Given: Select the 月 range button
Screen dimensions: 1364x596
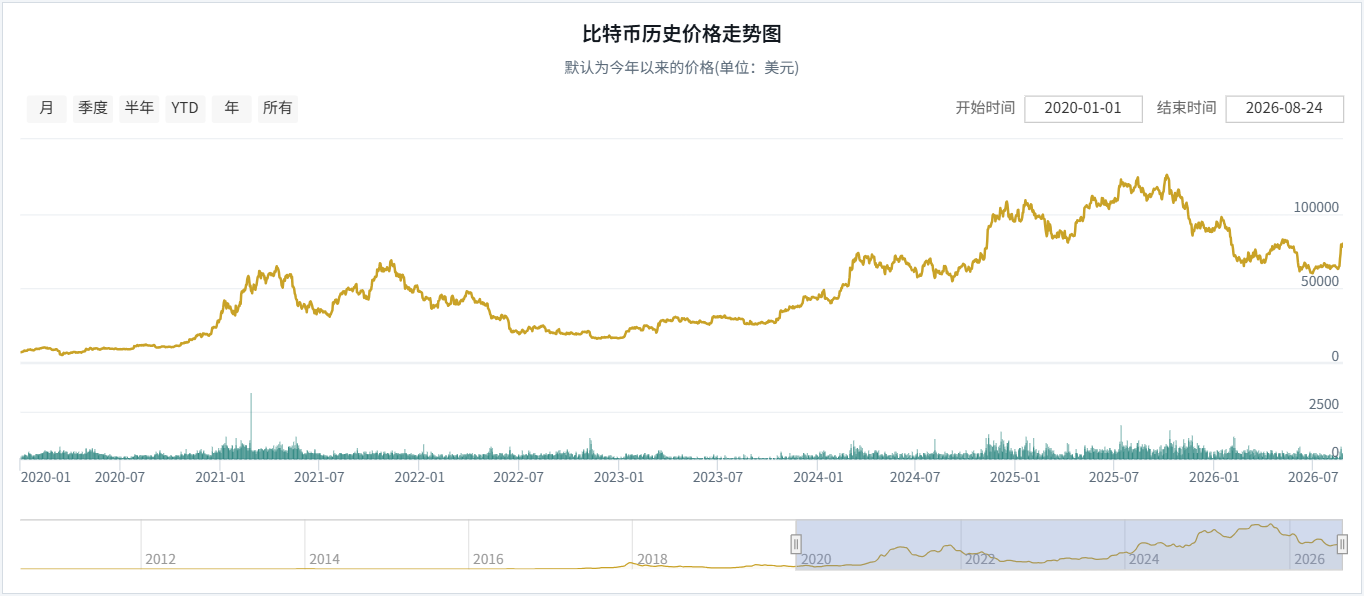Looking at the screenshot, I should pos(46,108).
